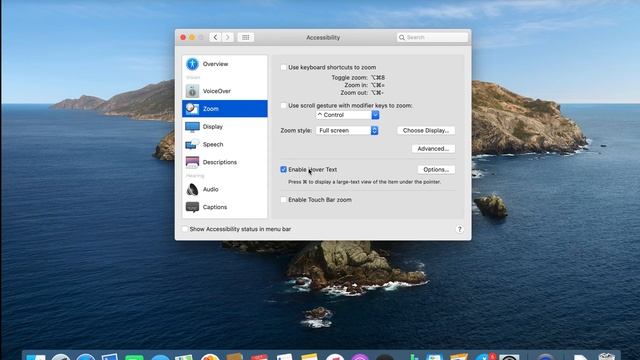Image resolution: width=640 pixels, height=360 pixels.
Task: Click the Zoom in shortcut text
Action: point(364,85)
